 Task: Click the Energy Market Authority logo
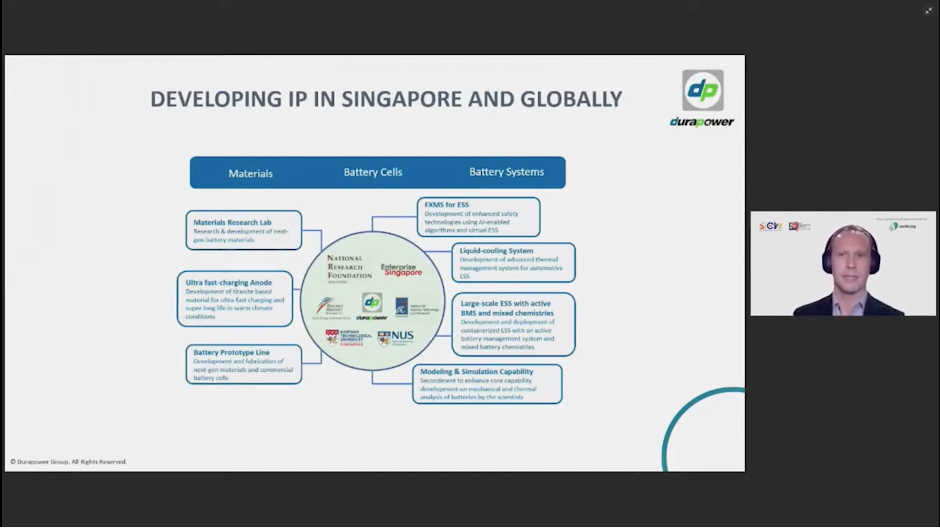(326, 306)
